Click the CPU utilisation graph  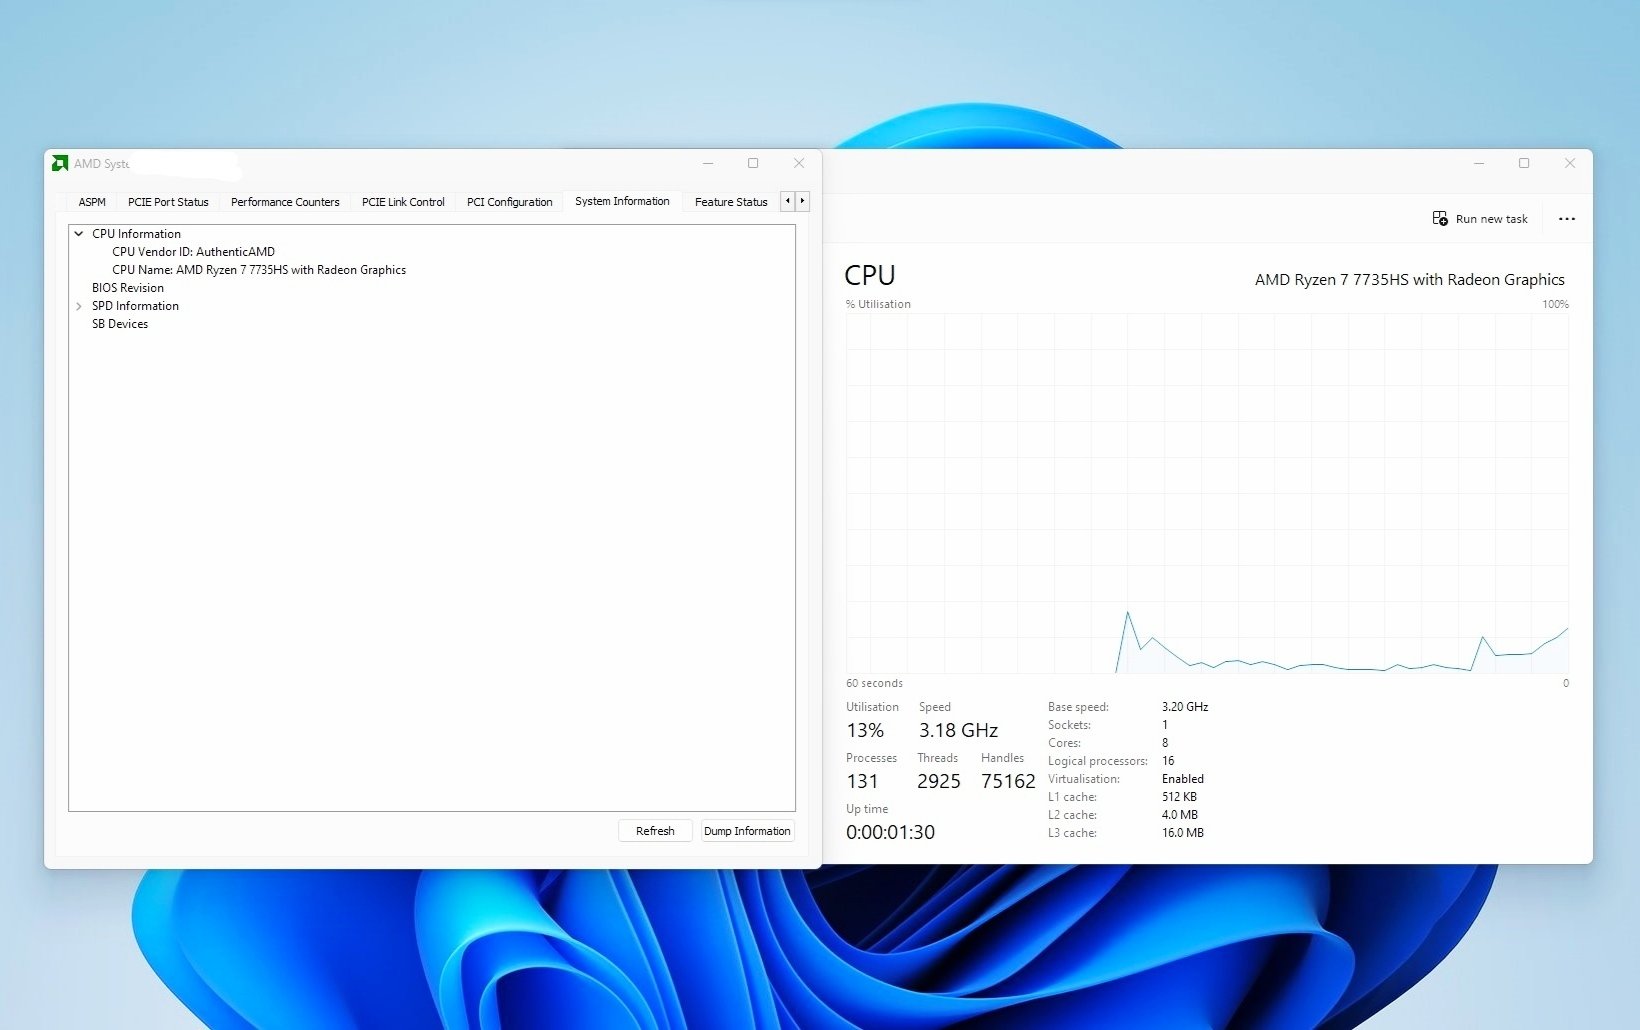coord(1207,493)
